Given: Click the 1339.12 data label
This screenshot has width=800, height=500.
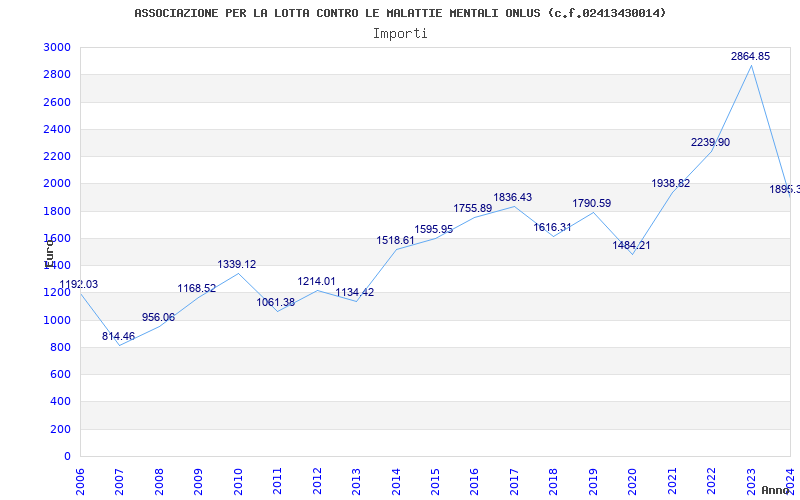Looking at the screenshot, I should 236,265.
